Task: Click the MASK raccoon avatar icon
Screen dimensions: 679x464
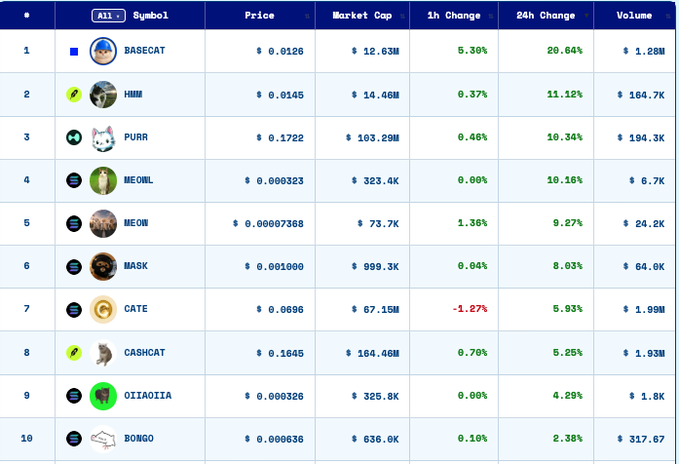Action: tap(103, 267)
